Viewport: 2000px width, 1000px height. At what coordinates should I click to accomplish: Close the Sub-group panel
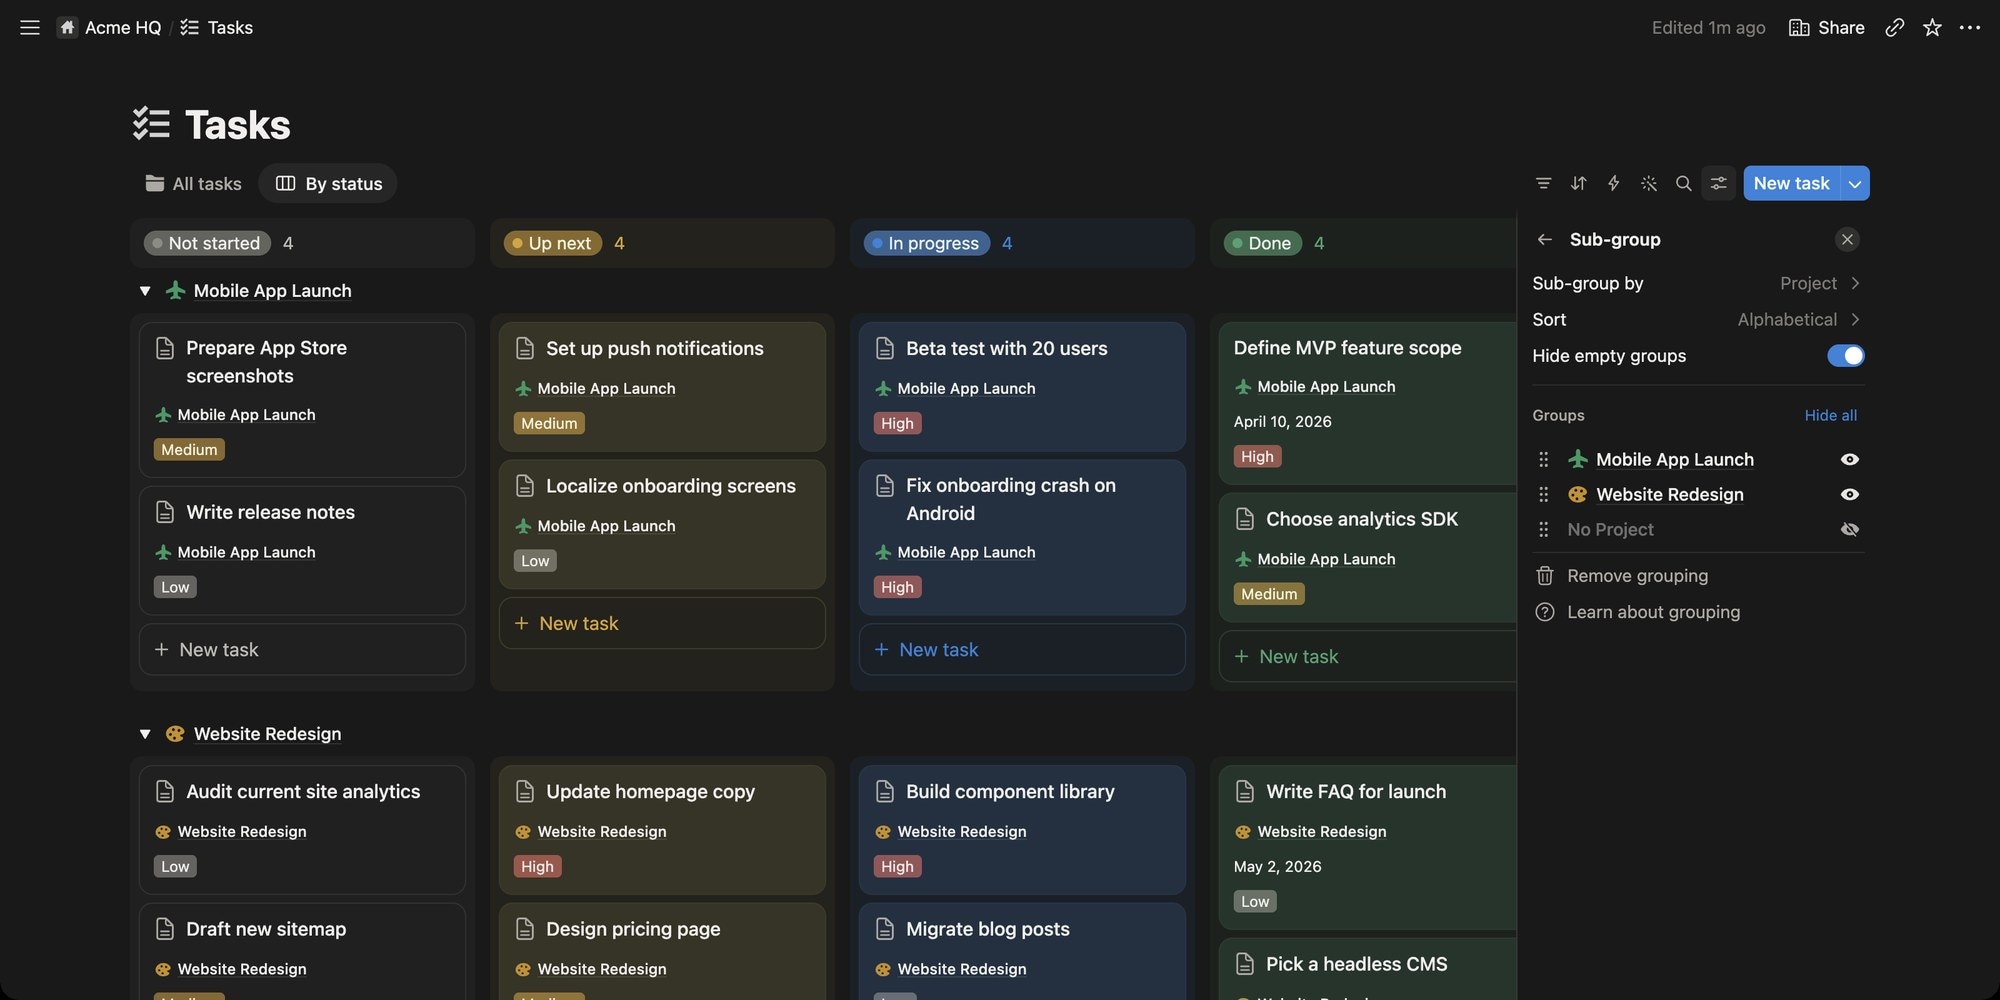pos(1847,239)
